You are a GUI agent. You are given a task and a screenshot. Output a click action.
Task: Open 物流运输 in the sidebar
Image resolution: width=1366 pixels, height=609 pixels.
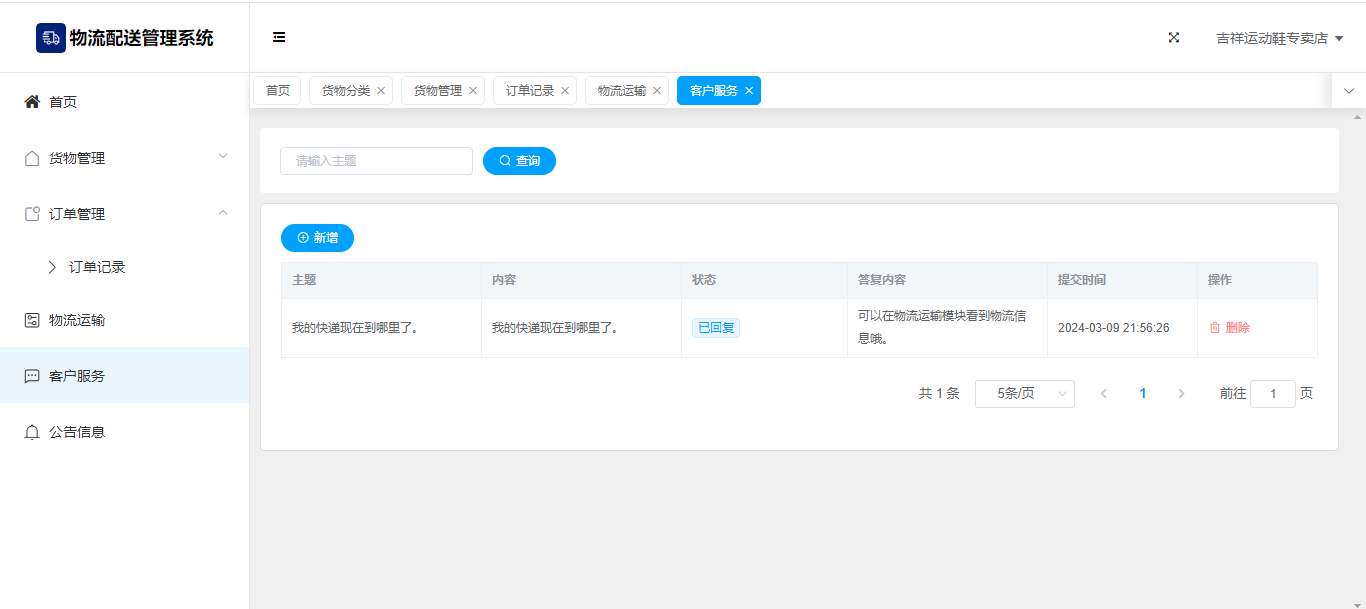(76, 320)
